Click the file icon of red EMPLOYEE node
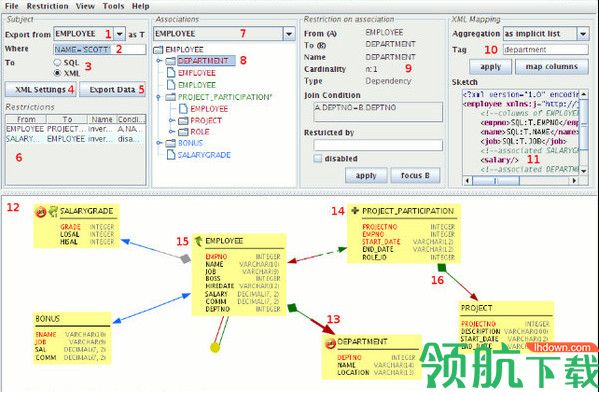Viewport: 599px width, 395px height. coord(172,73)
